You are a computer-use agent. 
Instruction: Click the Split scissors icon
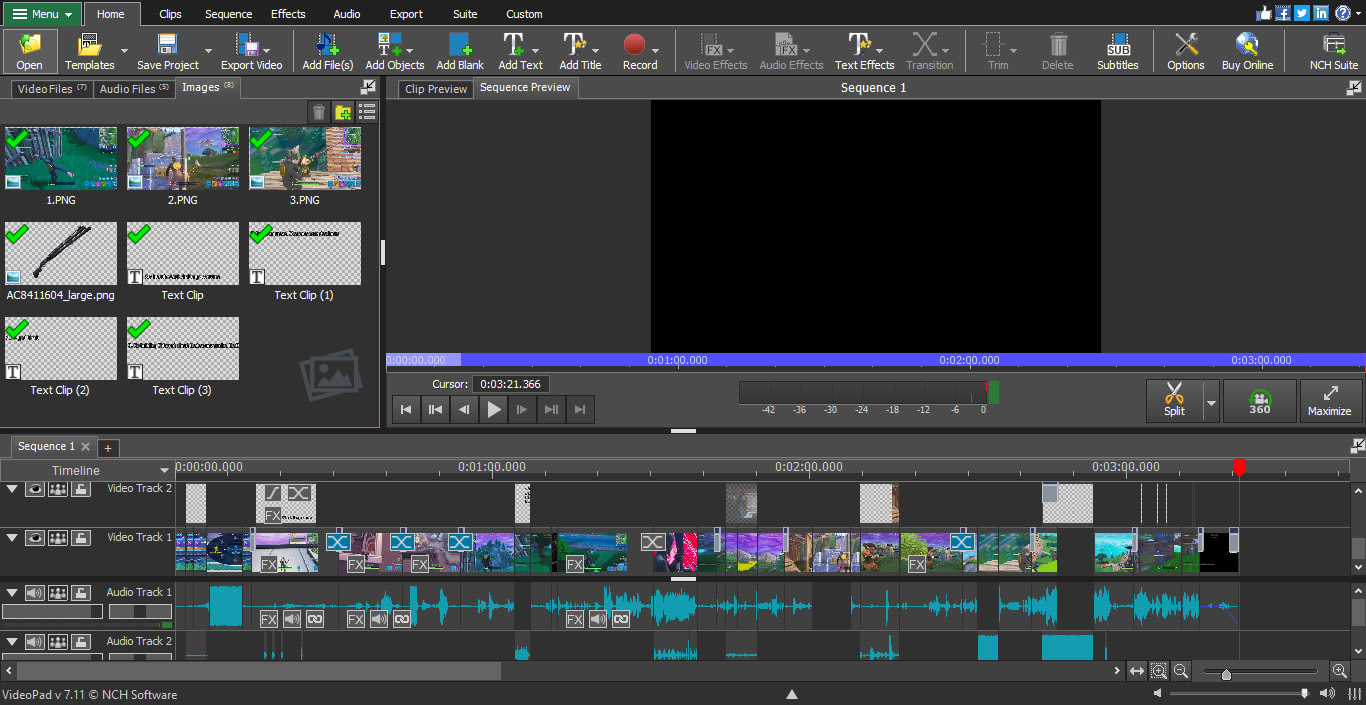tap(1174, 394)
